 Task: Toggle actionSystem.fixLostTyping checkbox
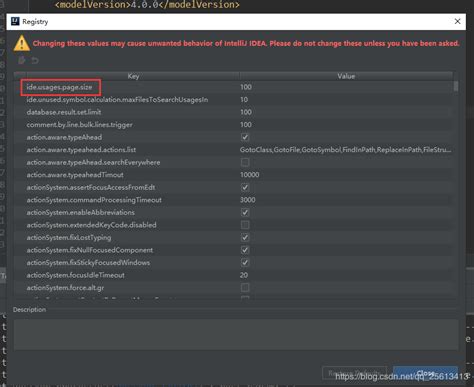[245, 237]
